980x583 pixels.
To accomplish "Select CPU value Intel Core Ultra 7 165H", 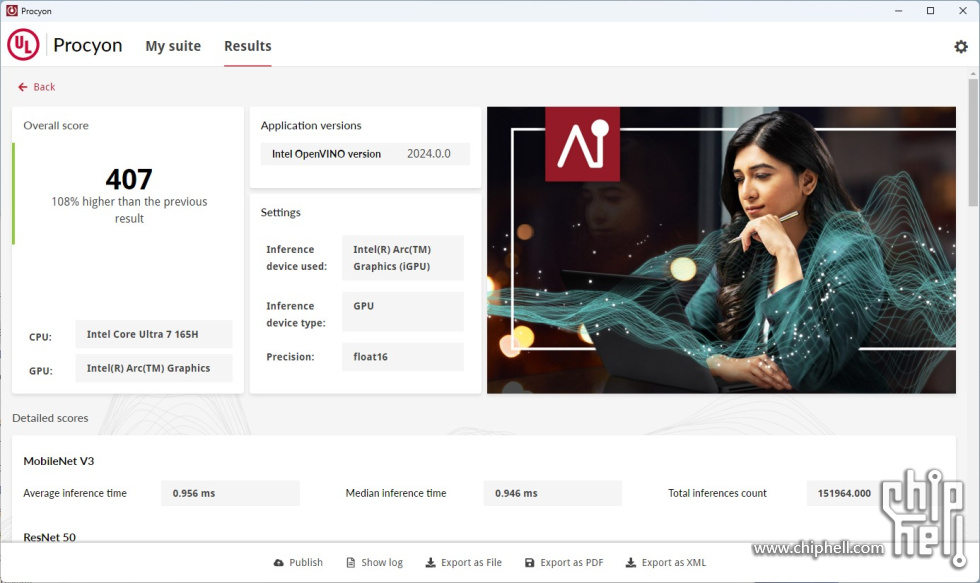I will point(154,334).
